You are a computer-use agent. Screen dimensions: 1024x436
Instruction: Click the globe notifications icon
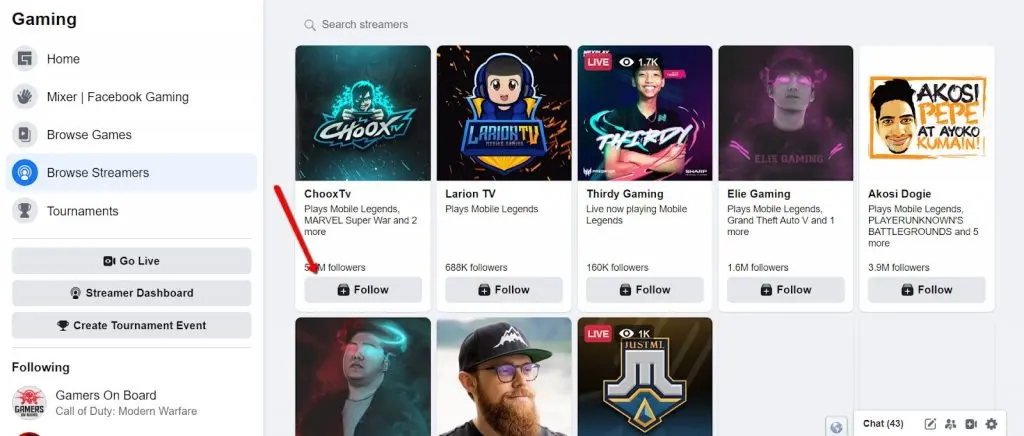coord(837,426)
